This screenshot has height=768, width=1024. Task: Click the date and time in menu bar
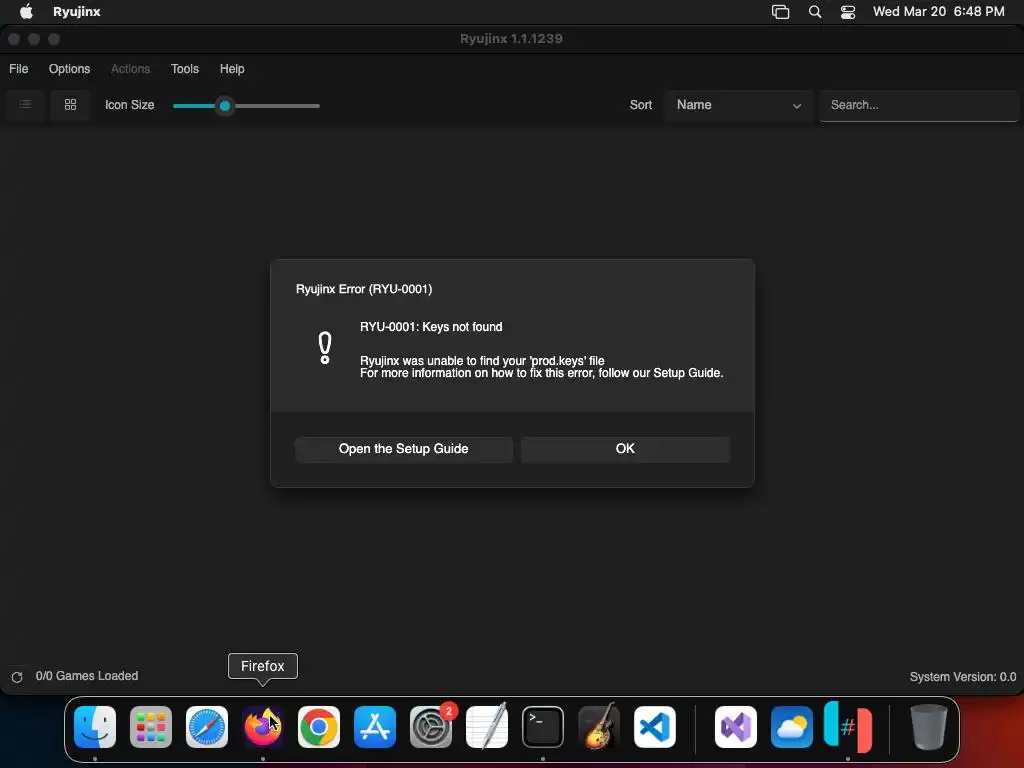[938, 12]
